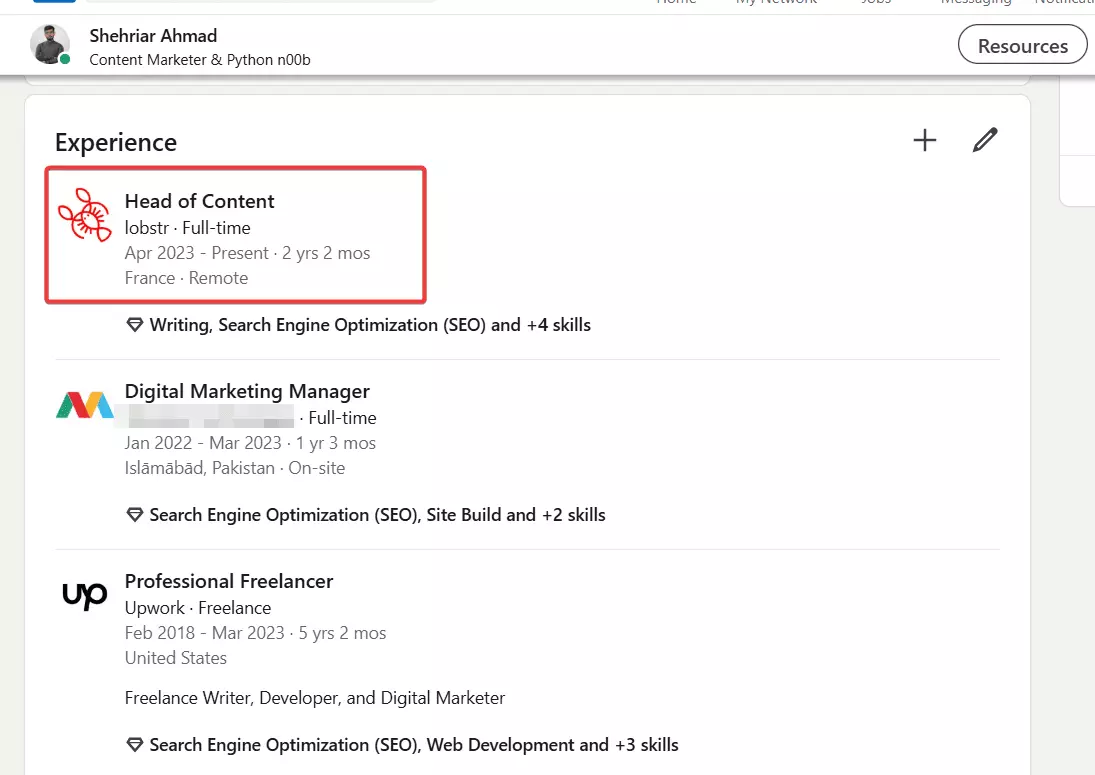The image size is (1095, 775).
Task: Open Upwork company logo
Action: coord(84,595)
